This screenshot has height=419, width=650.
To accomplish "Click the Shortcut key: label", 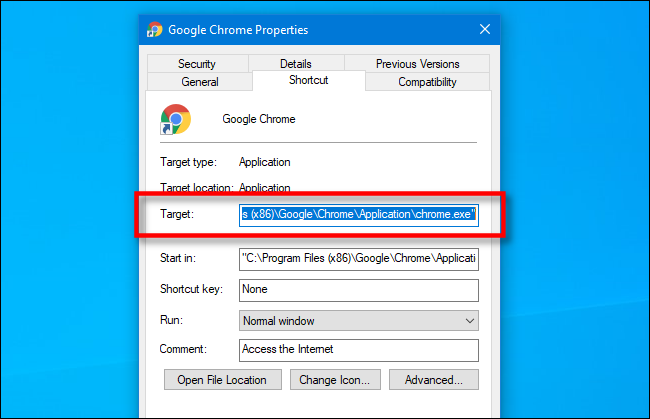I will (x=192, y=289).
